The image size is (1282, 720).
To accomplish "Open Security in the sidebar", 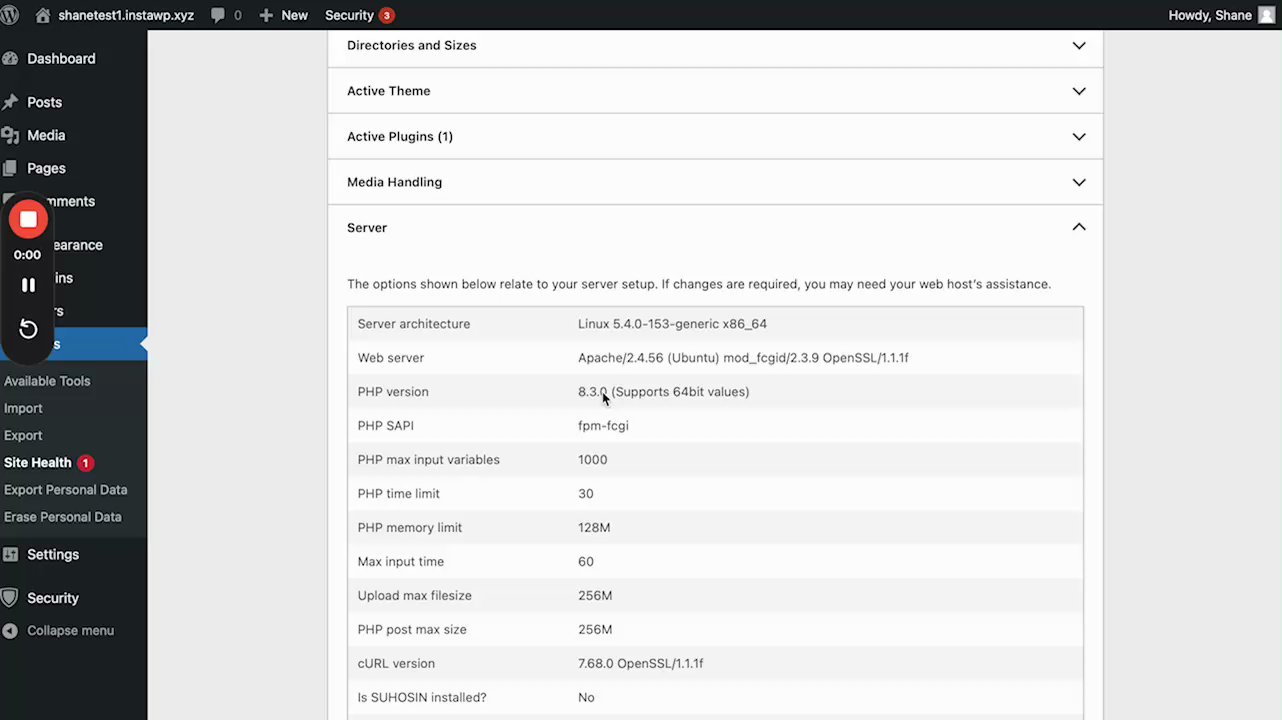I will coord(53,598).
